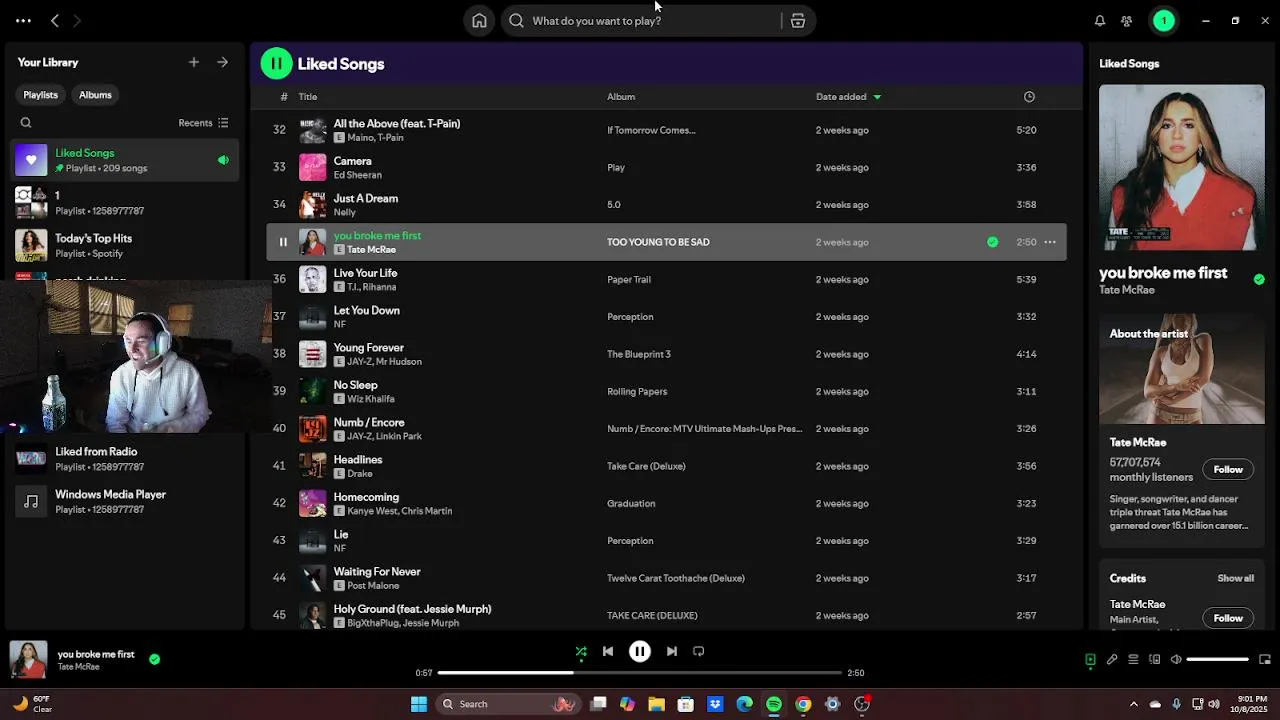Go to Spotify Home
This screenshot has height=720, width=1280.
480,21
